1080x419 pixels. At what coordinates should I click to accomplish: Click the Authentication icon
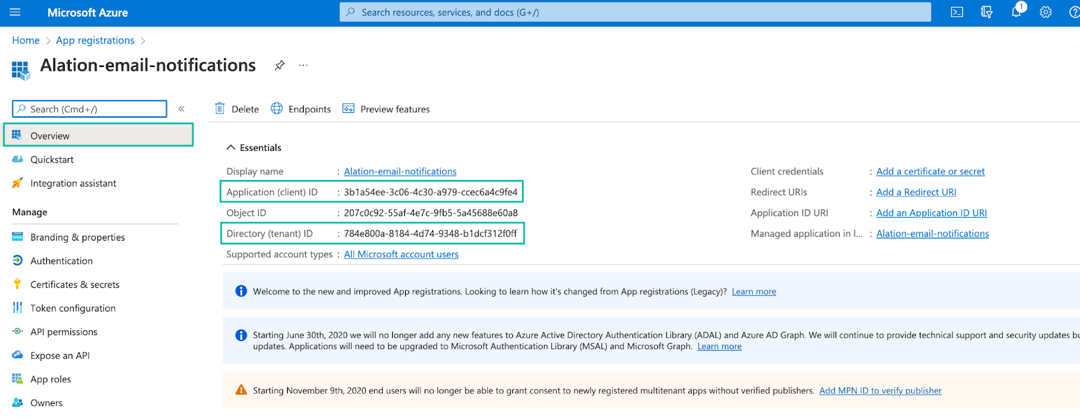coord(18,260)
